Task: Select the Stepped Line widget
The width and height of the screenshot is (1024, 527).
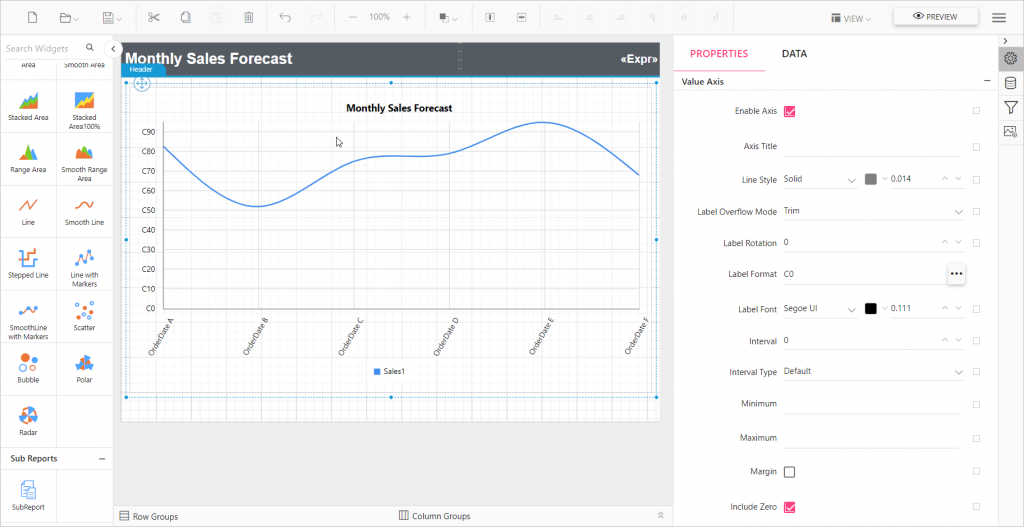Action: coord(28,264)
